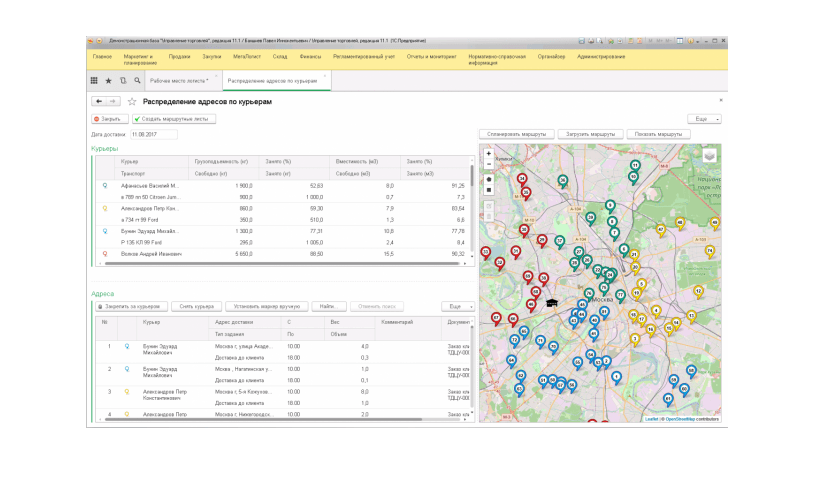Screen dimensions: 814x496
Task: Click the Save icon in the title bar
Action: [x=581, y=41]
